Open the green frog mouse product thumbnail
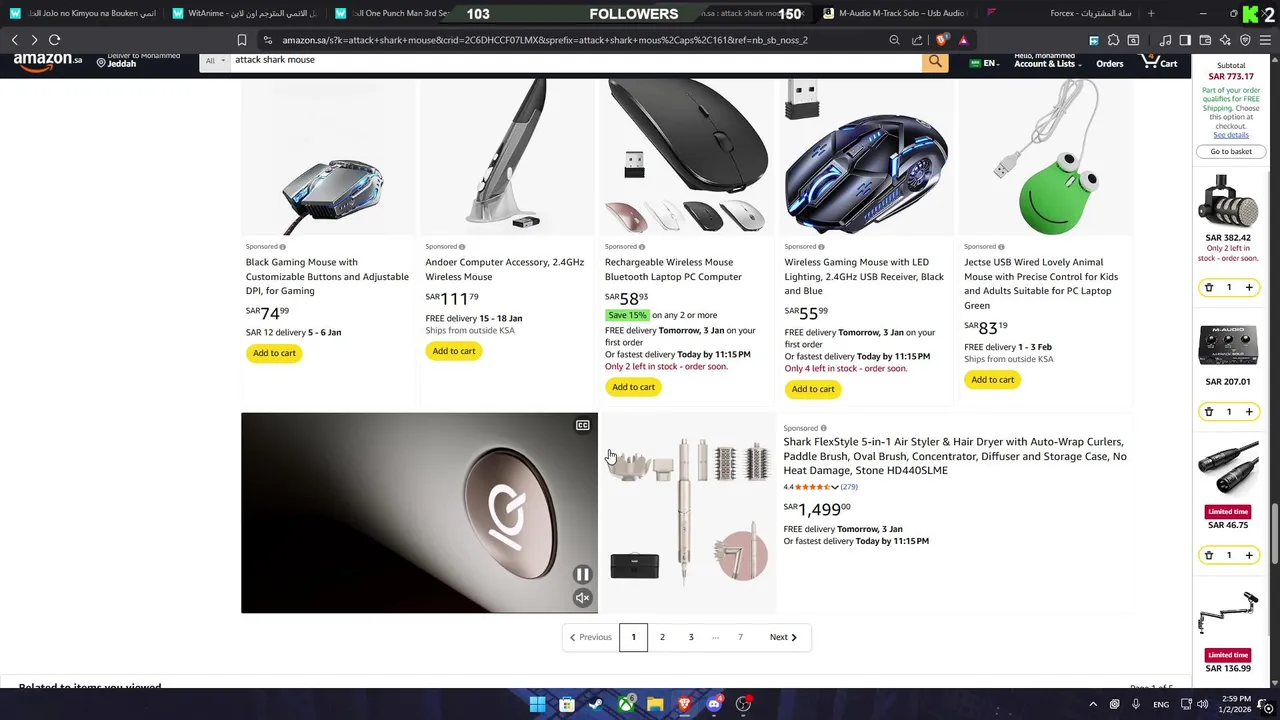The height and width of the screenshot is (720, 1280). coord(1046,157)
